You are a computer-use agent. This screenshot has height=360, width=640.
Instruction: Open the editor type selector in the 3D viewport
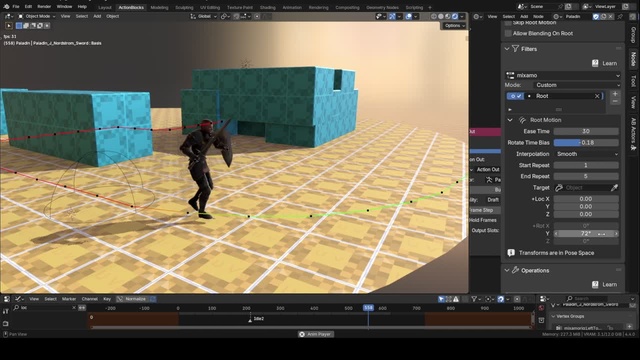point(8,16)
